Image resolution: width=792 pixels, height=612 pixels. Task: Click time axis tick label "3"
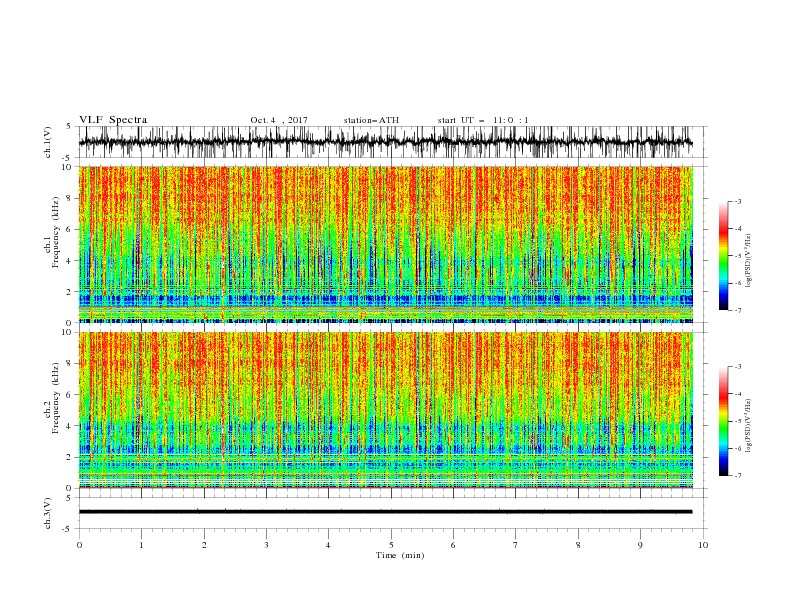(x=266, y=545)
